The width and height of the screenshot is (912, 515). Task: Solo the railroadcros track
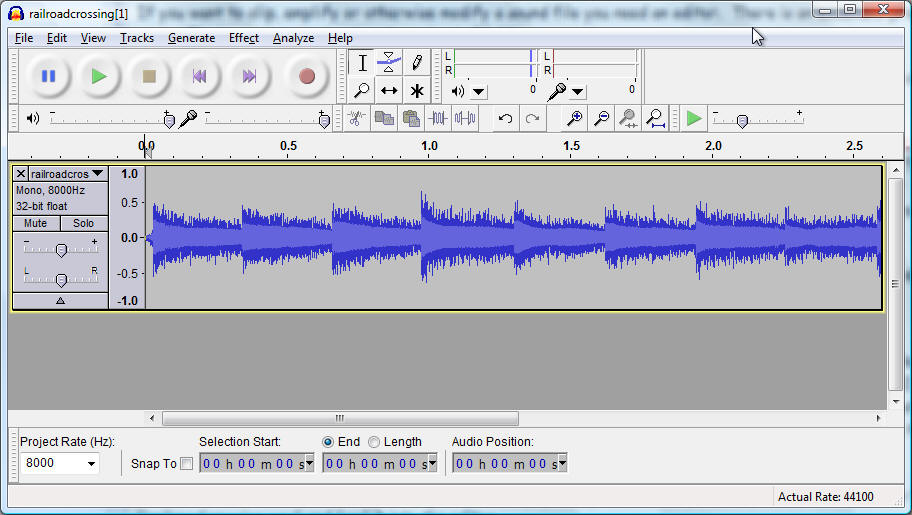(x=83, y=223)
